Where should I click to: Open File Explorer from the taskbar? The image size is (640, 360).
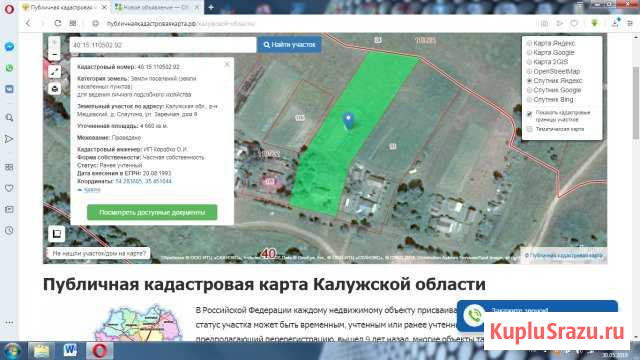(x=41, y=351)
